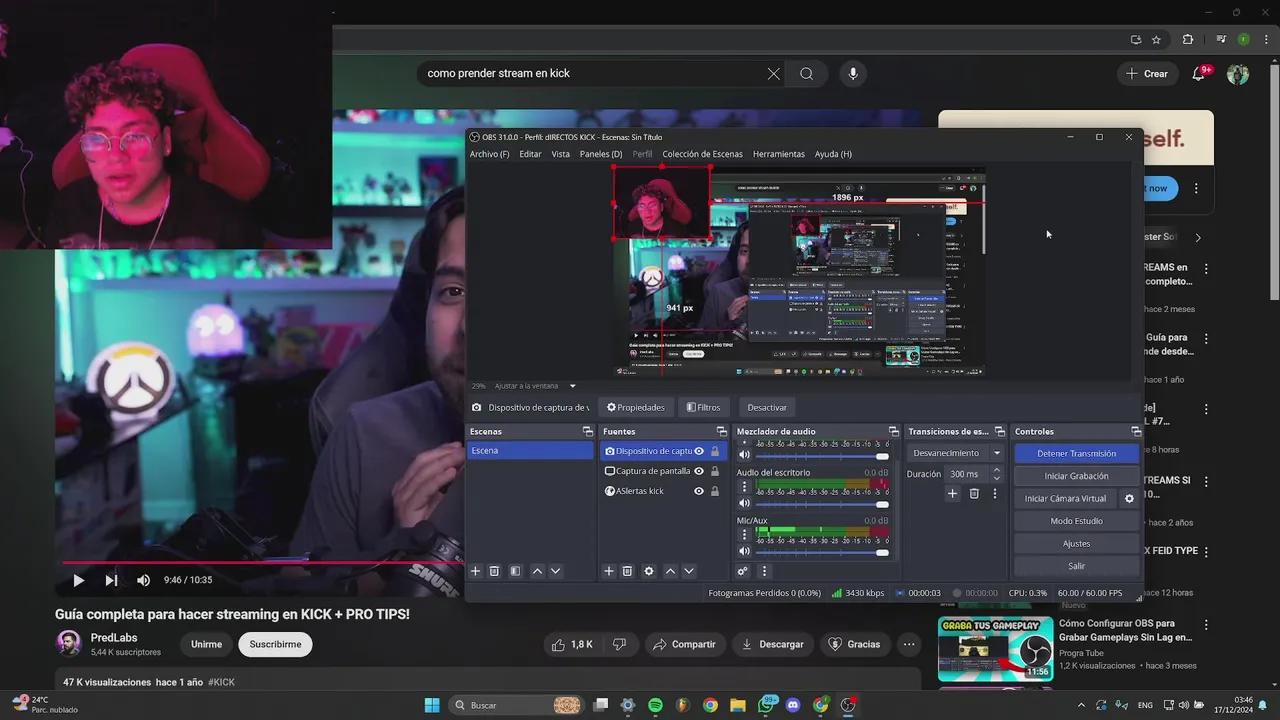Add a new source in Fuentes panel
The height and width of the screenshot is (720, 1280).
click(x=608, y=571)
